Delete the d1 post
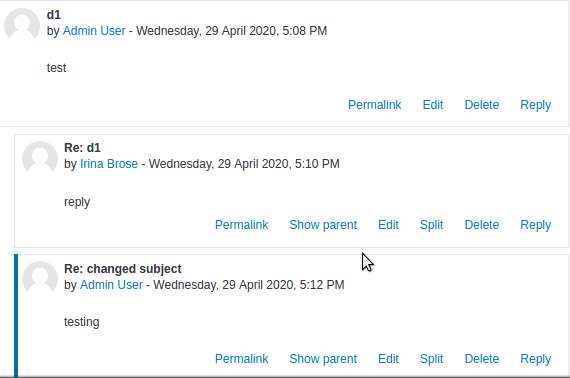 coord(482,105)
